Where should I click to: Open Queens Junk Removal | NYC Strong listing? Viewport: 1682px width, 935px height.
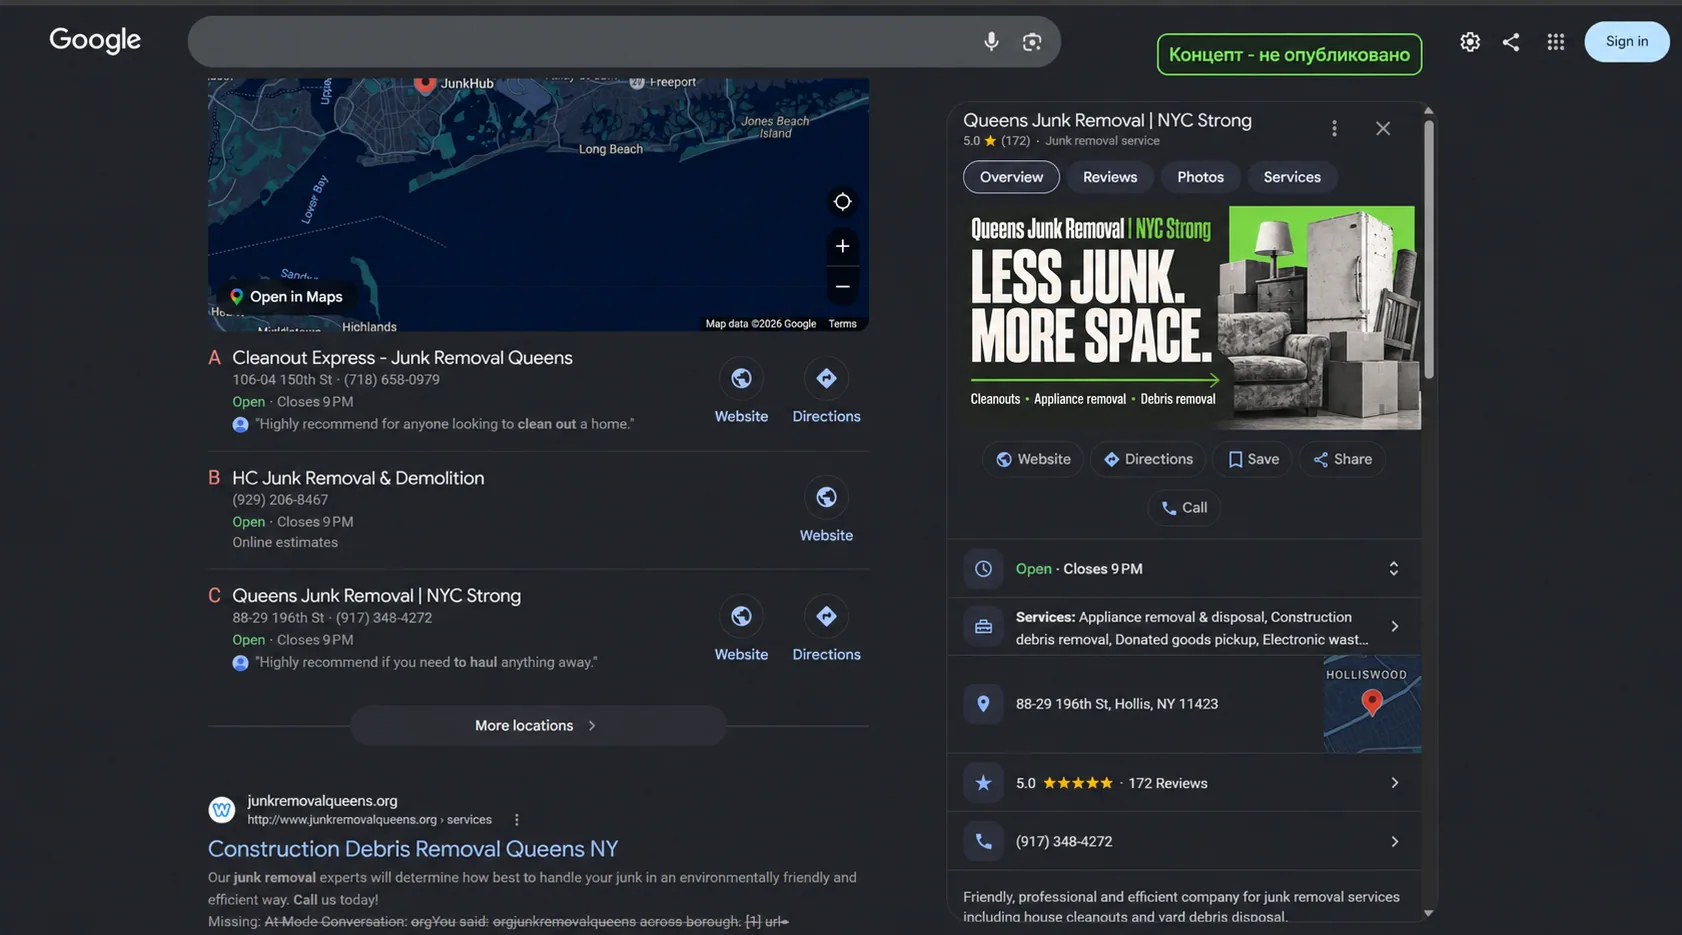pyautogui.click(x=376, y=596)
